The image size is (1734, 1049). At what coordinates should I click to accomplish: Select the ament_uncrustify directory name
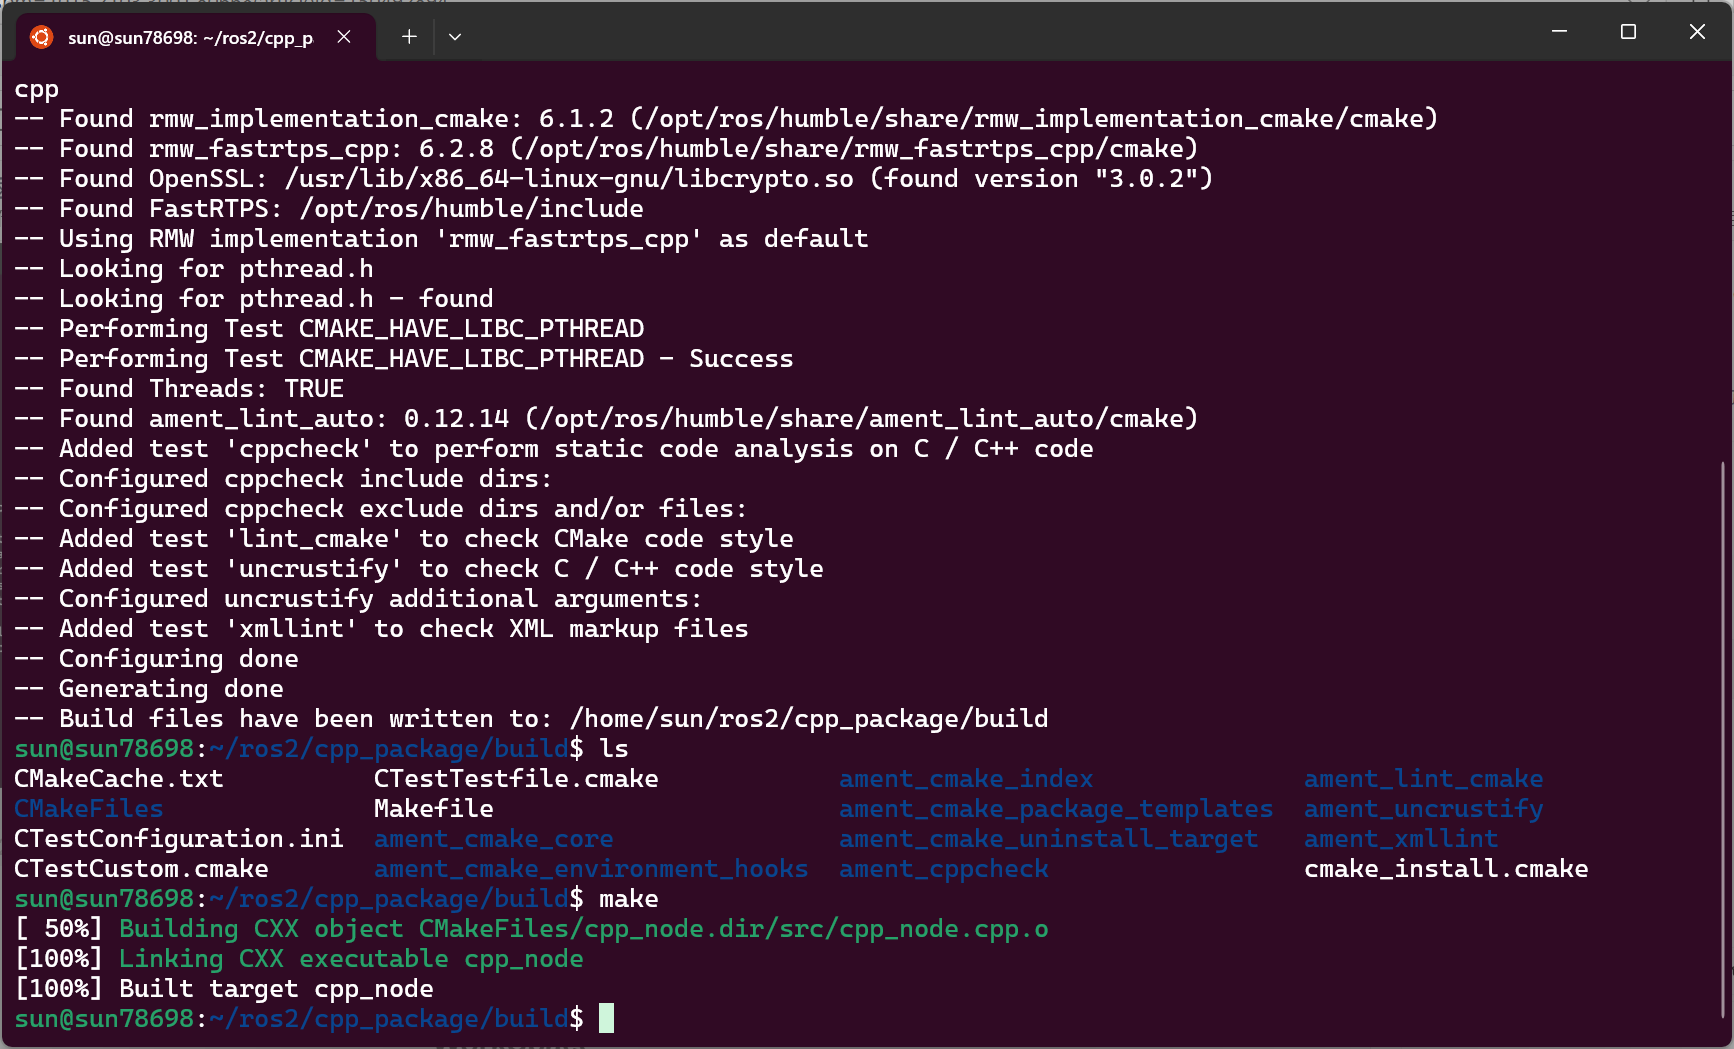[1424, 808]
